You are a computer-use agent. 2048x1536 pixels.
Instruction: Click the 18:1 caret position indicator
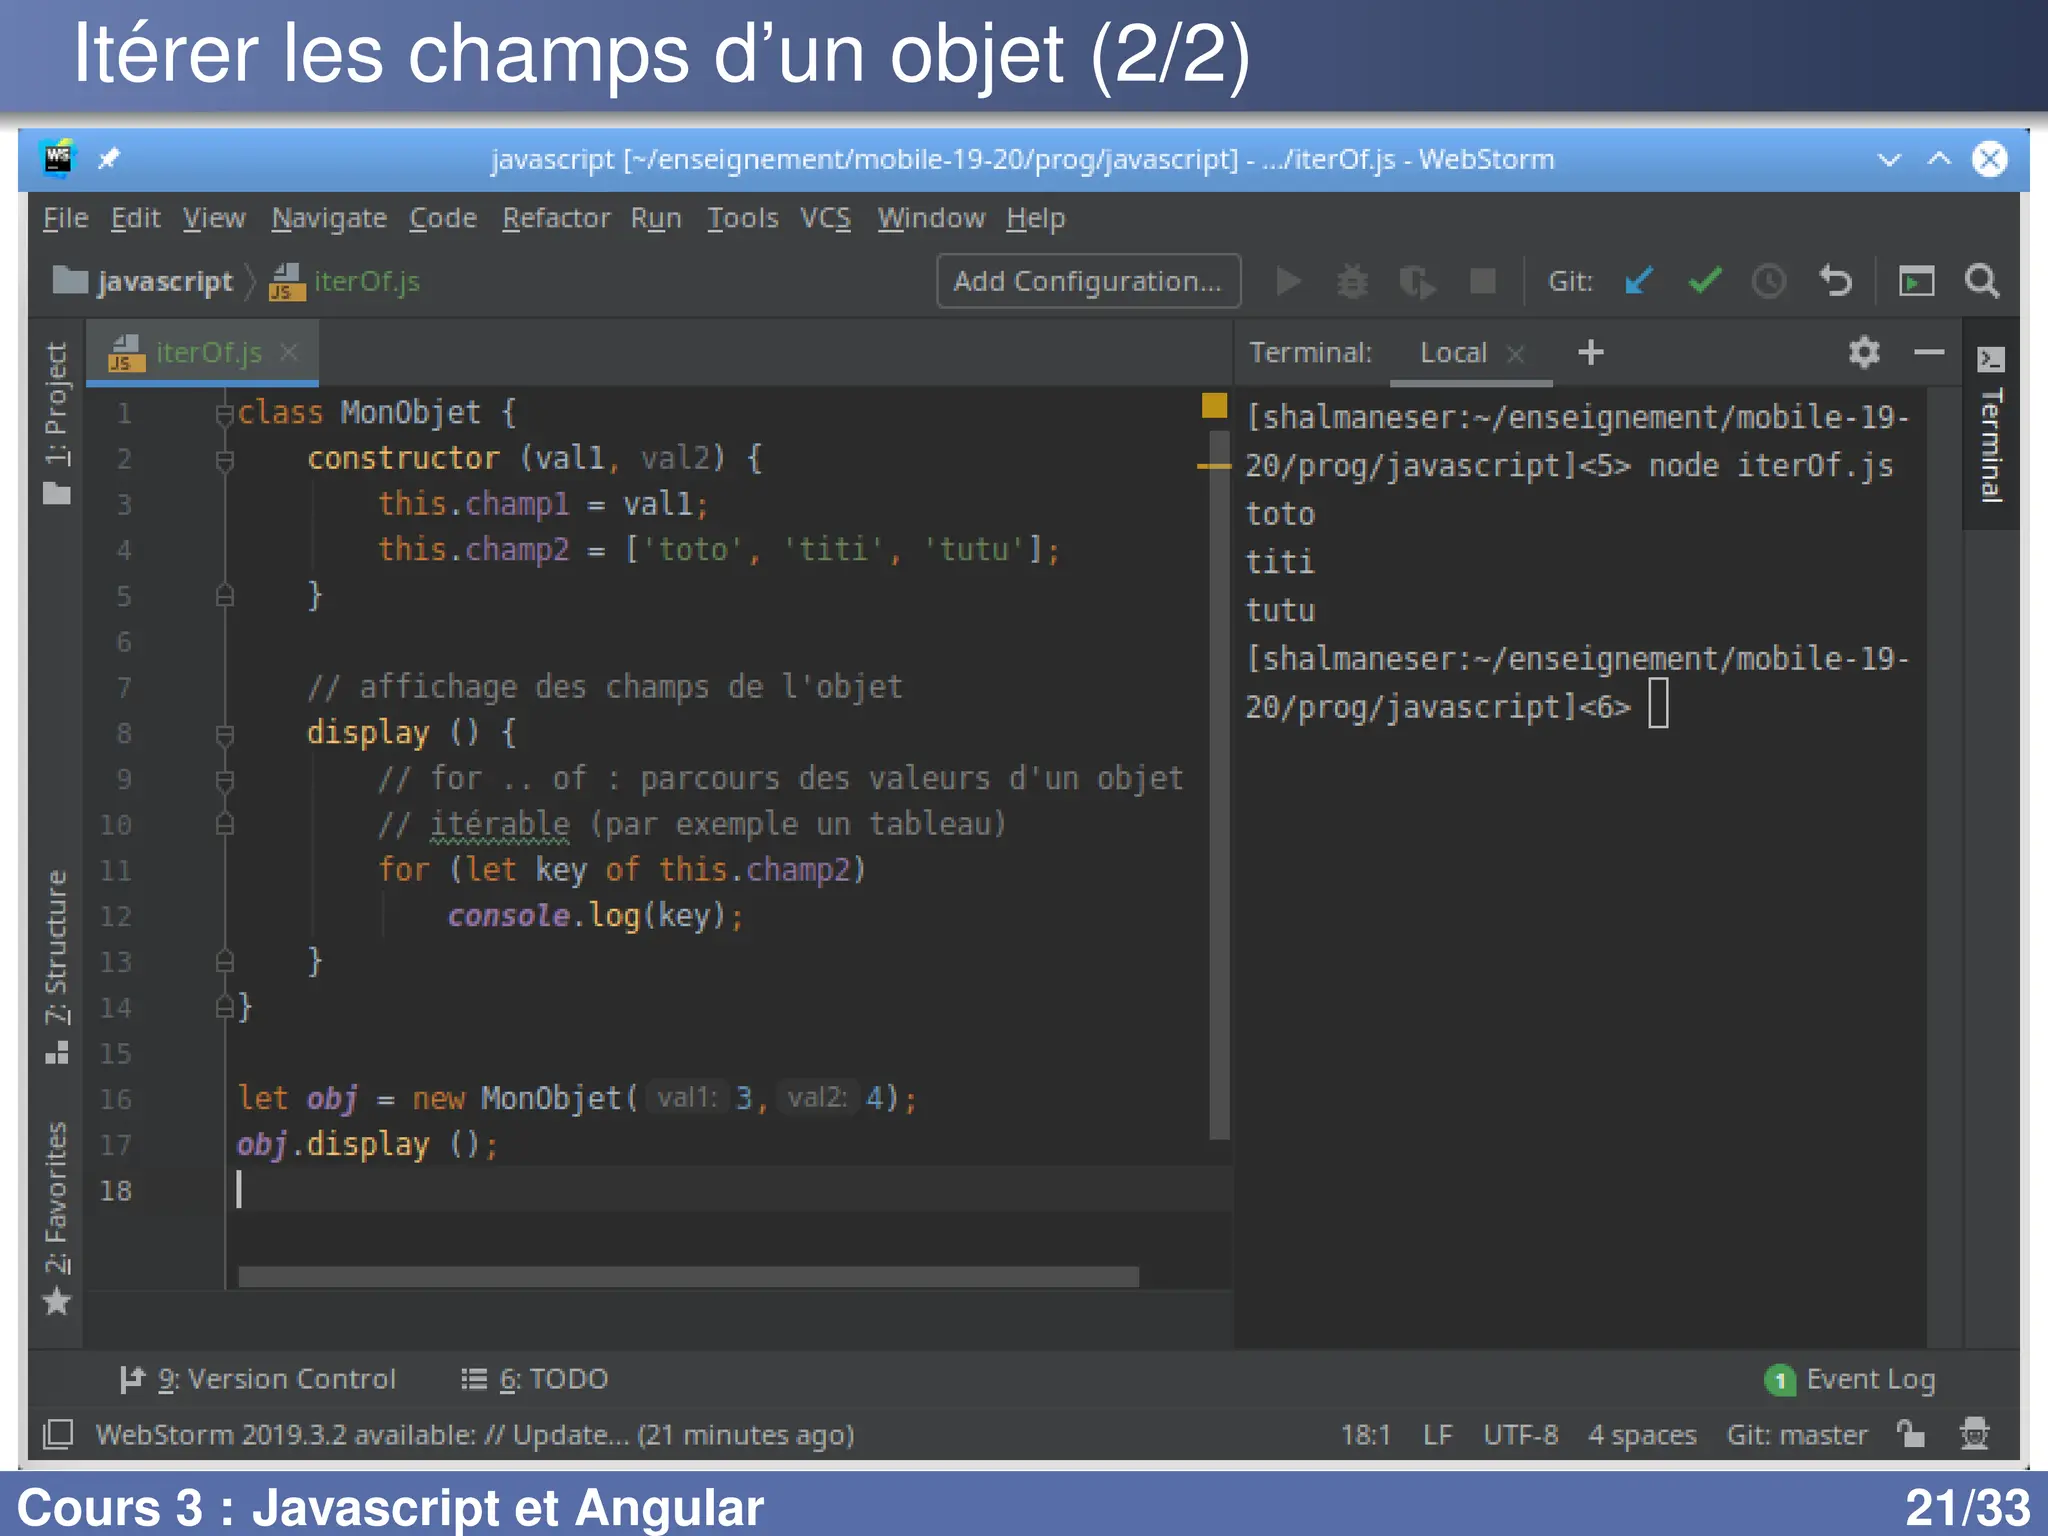pyautogui.click(x=1366, y=1435)
